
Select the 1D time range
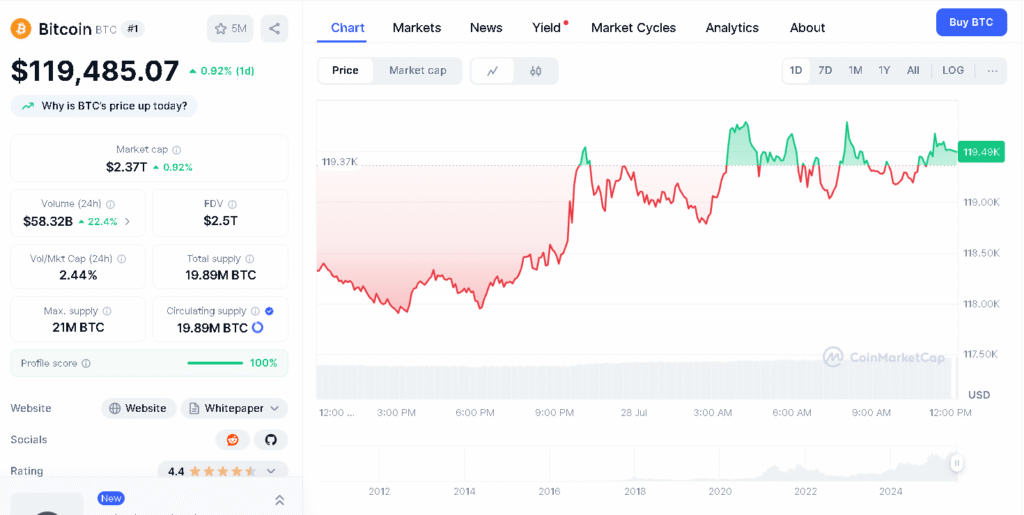click(x=796, y=70)
